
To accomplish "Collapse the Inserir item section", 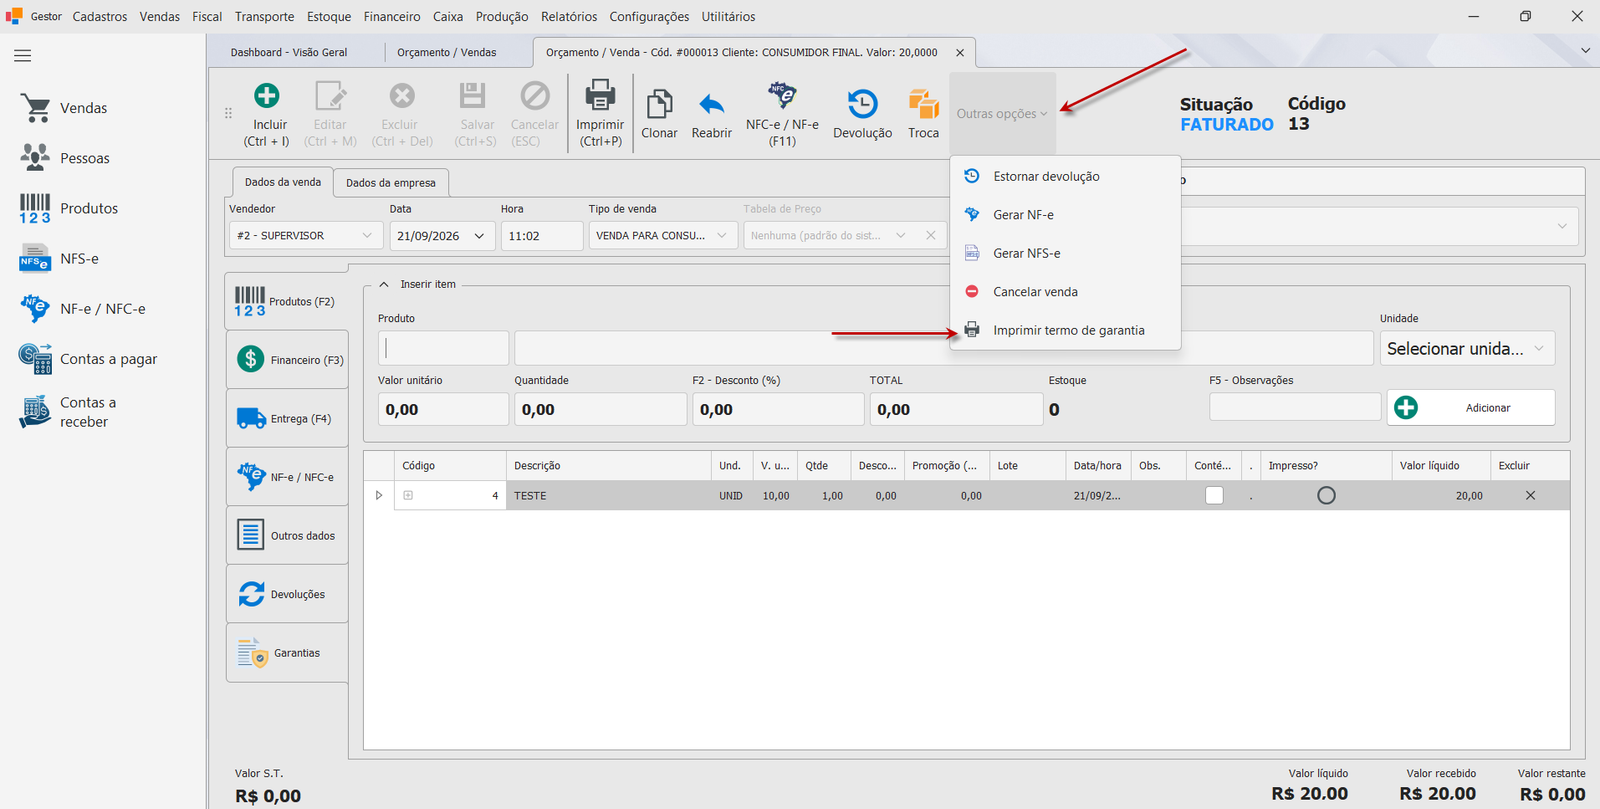I will tap(384, 285).
